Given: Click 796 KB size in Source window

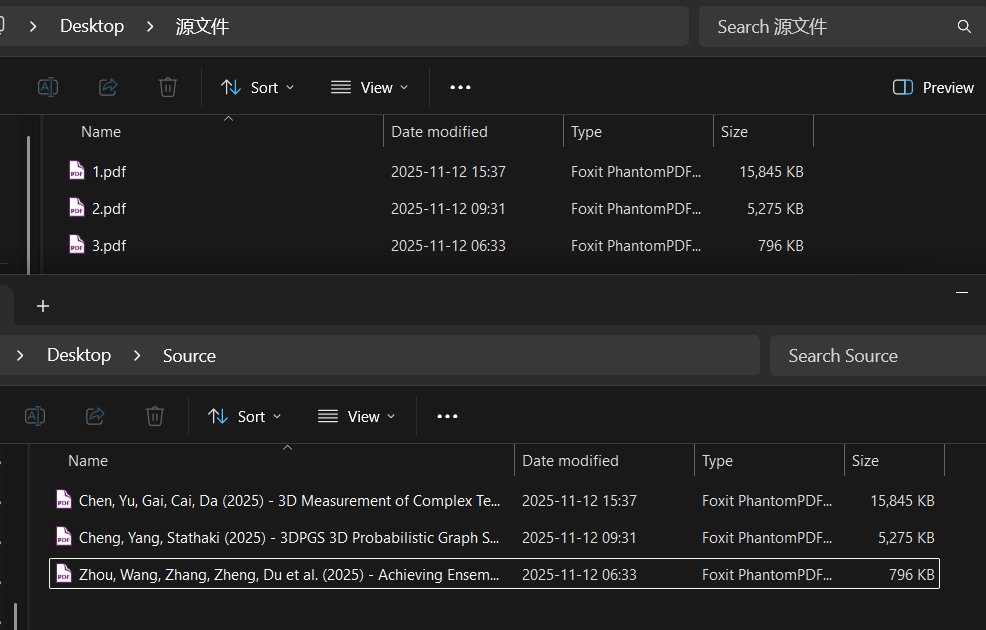Looking at the screenshot, I should click(911, 575).
